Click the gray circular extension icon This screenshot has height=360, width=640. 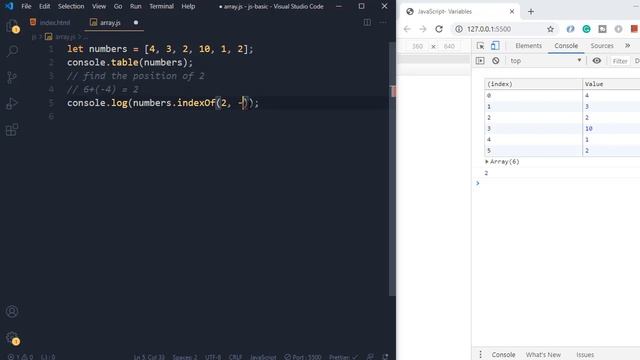coord(618,29)
